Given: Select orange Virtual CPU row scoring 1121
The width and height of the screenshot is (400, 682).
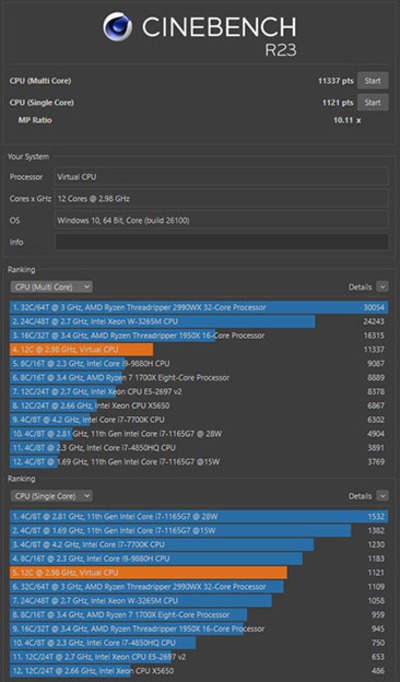Looking at the screenshot, I should (199, 573).
